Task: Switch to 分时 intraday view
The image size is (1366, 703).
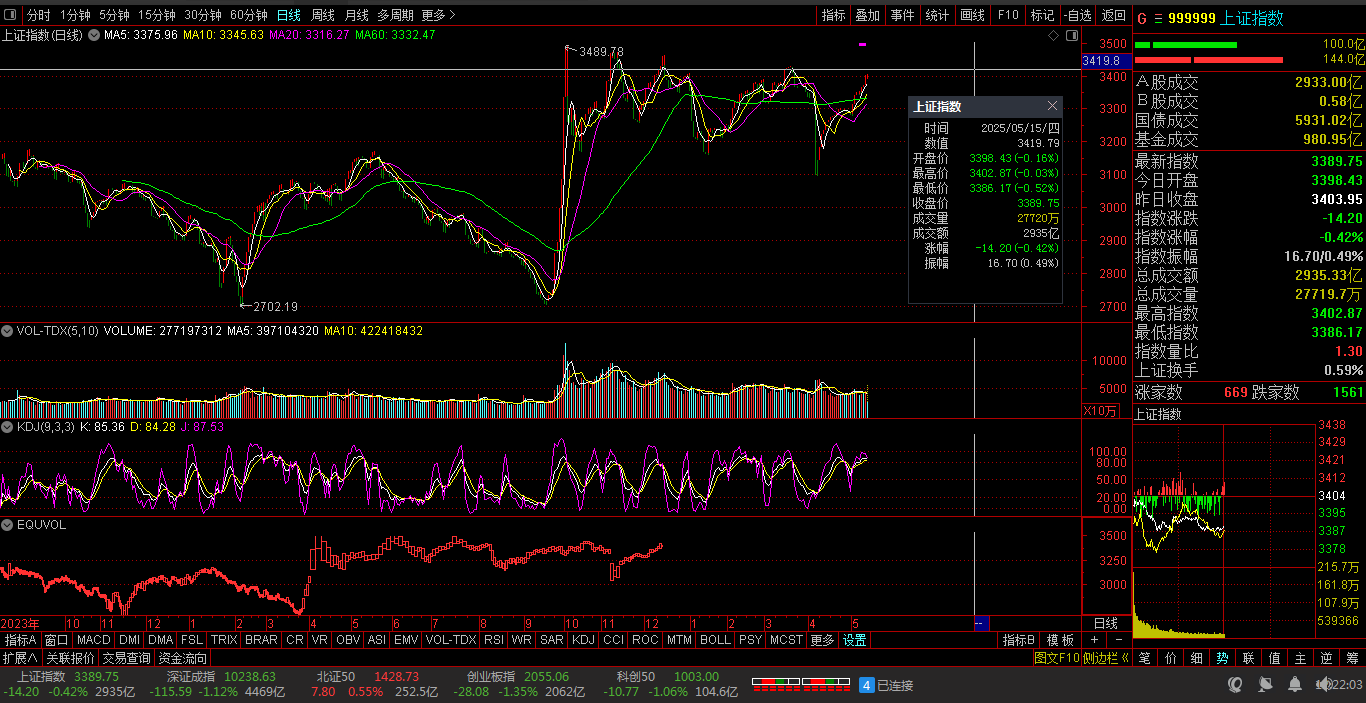Action: tap(38, 15)
